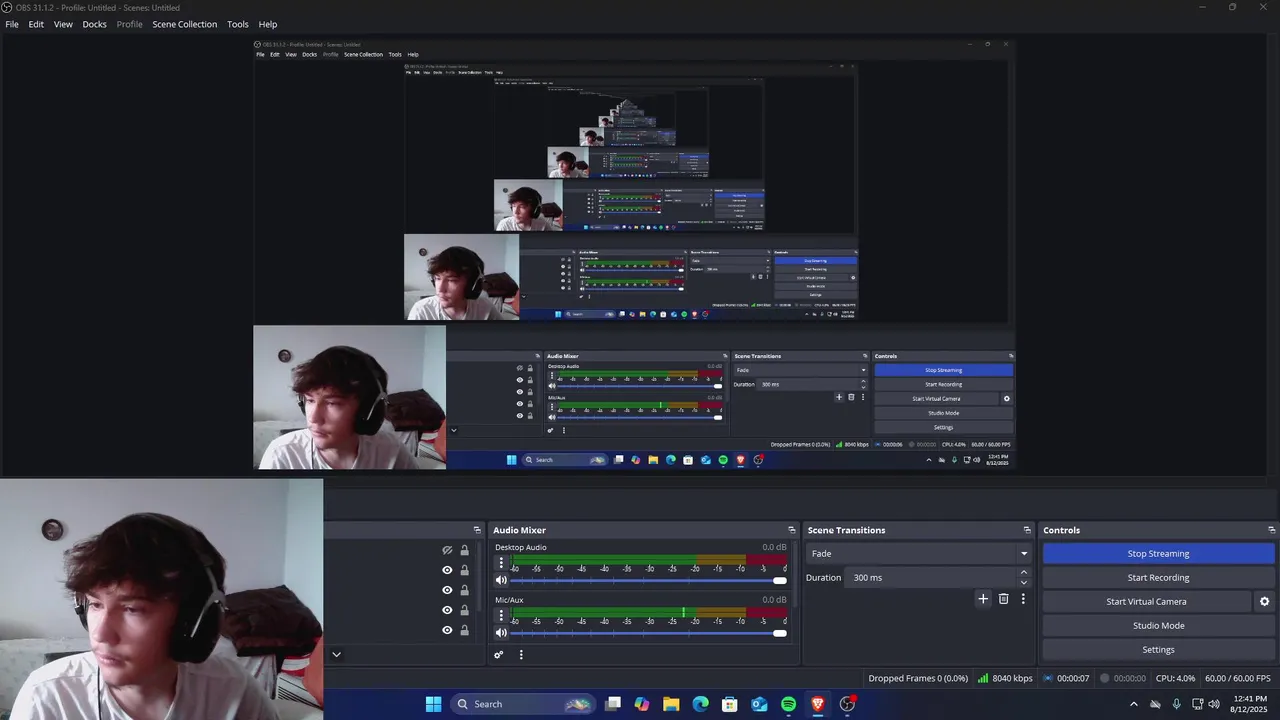Open Advanced Audio Properties gear in Audio Mixer

499,655
